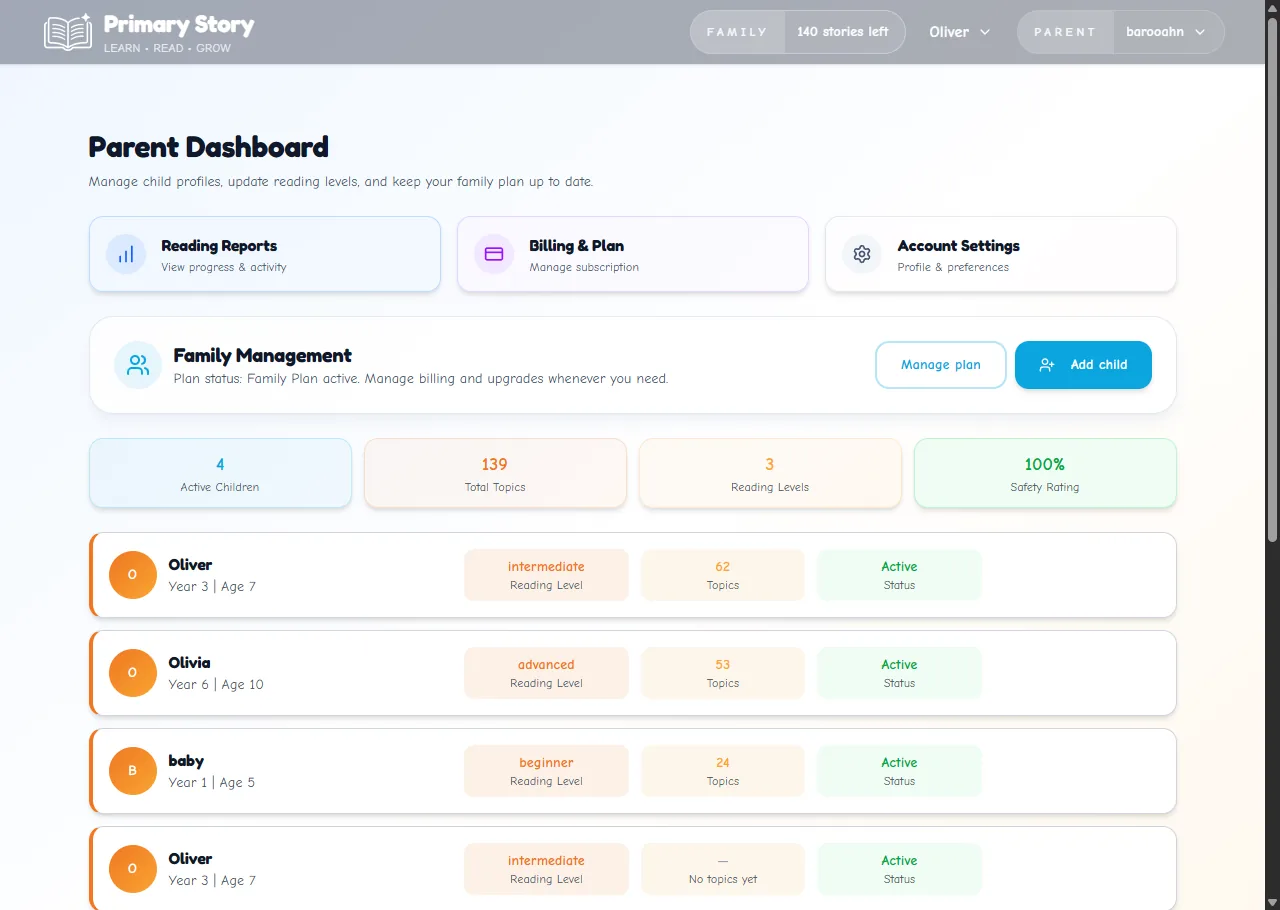Select the 100% Safety Rating stat card
This screenshot has height=910, width=1280.
pyautogui.click(x=1045, y=473)
